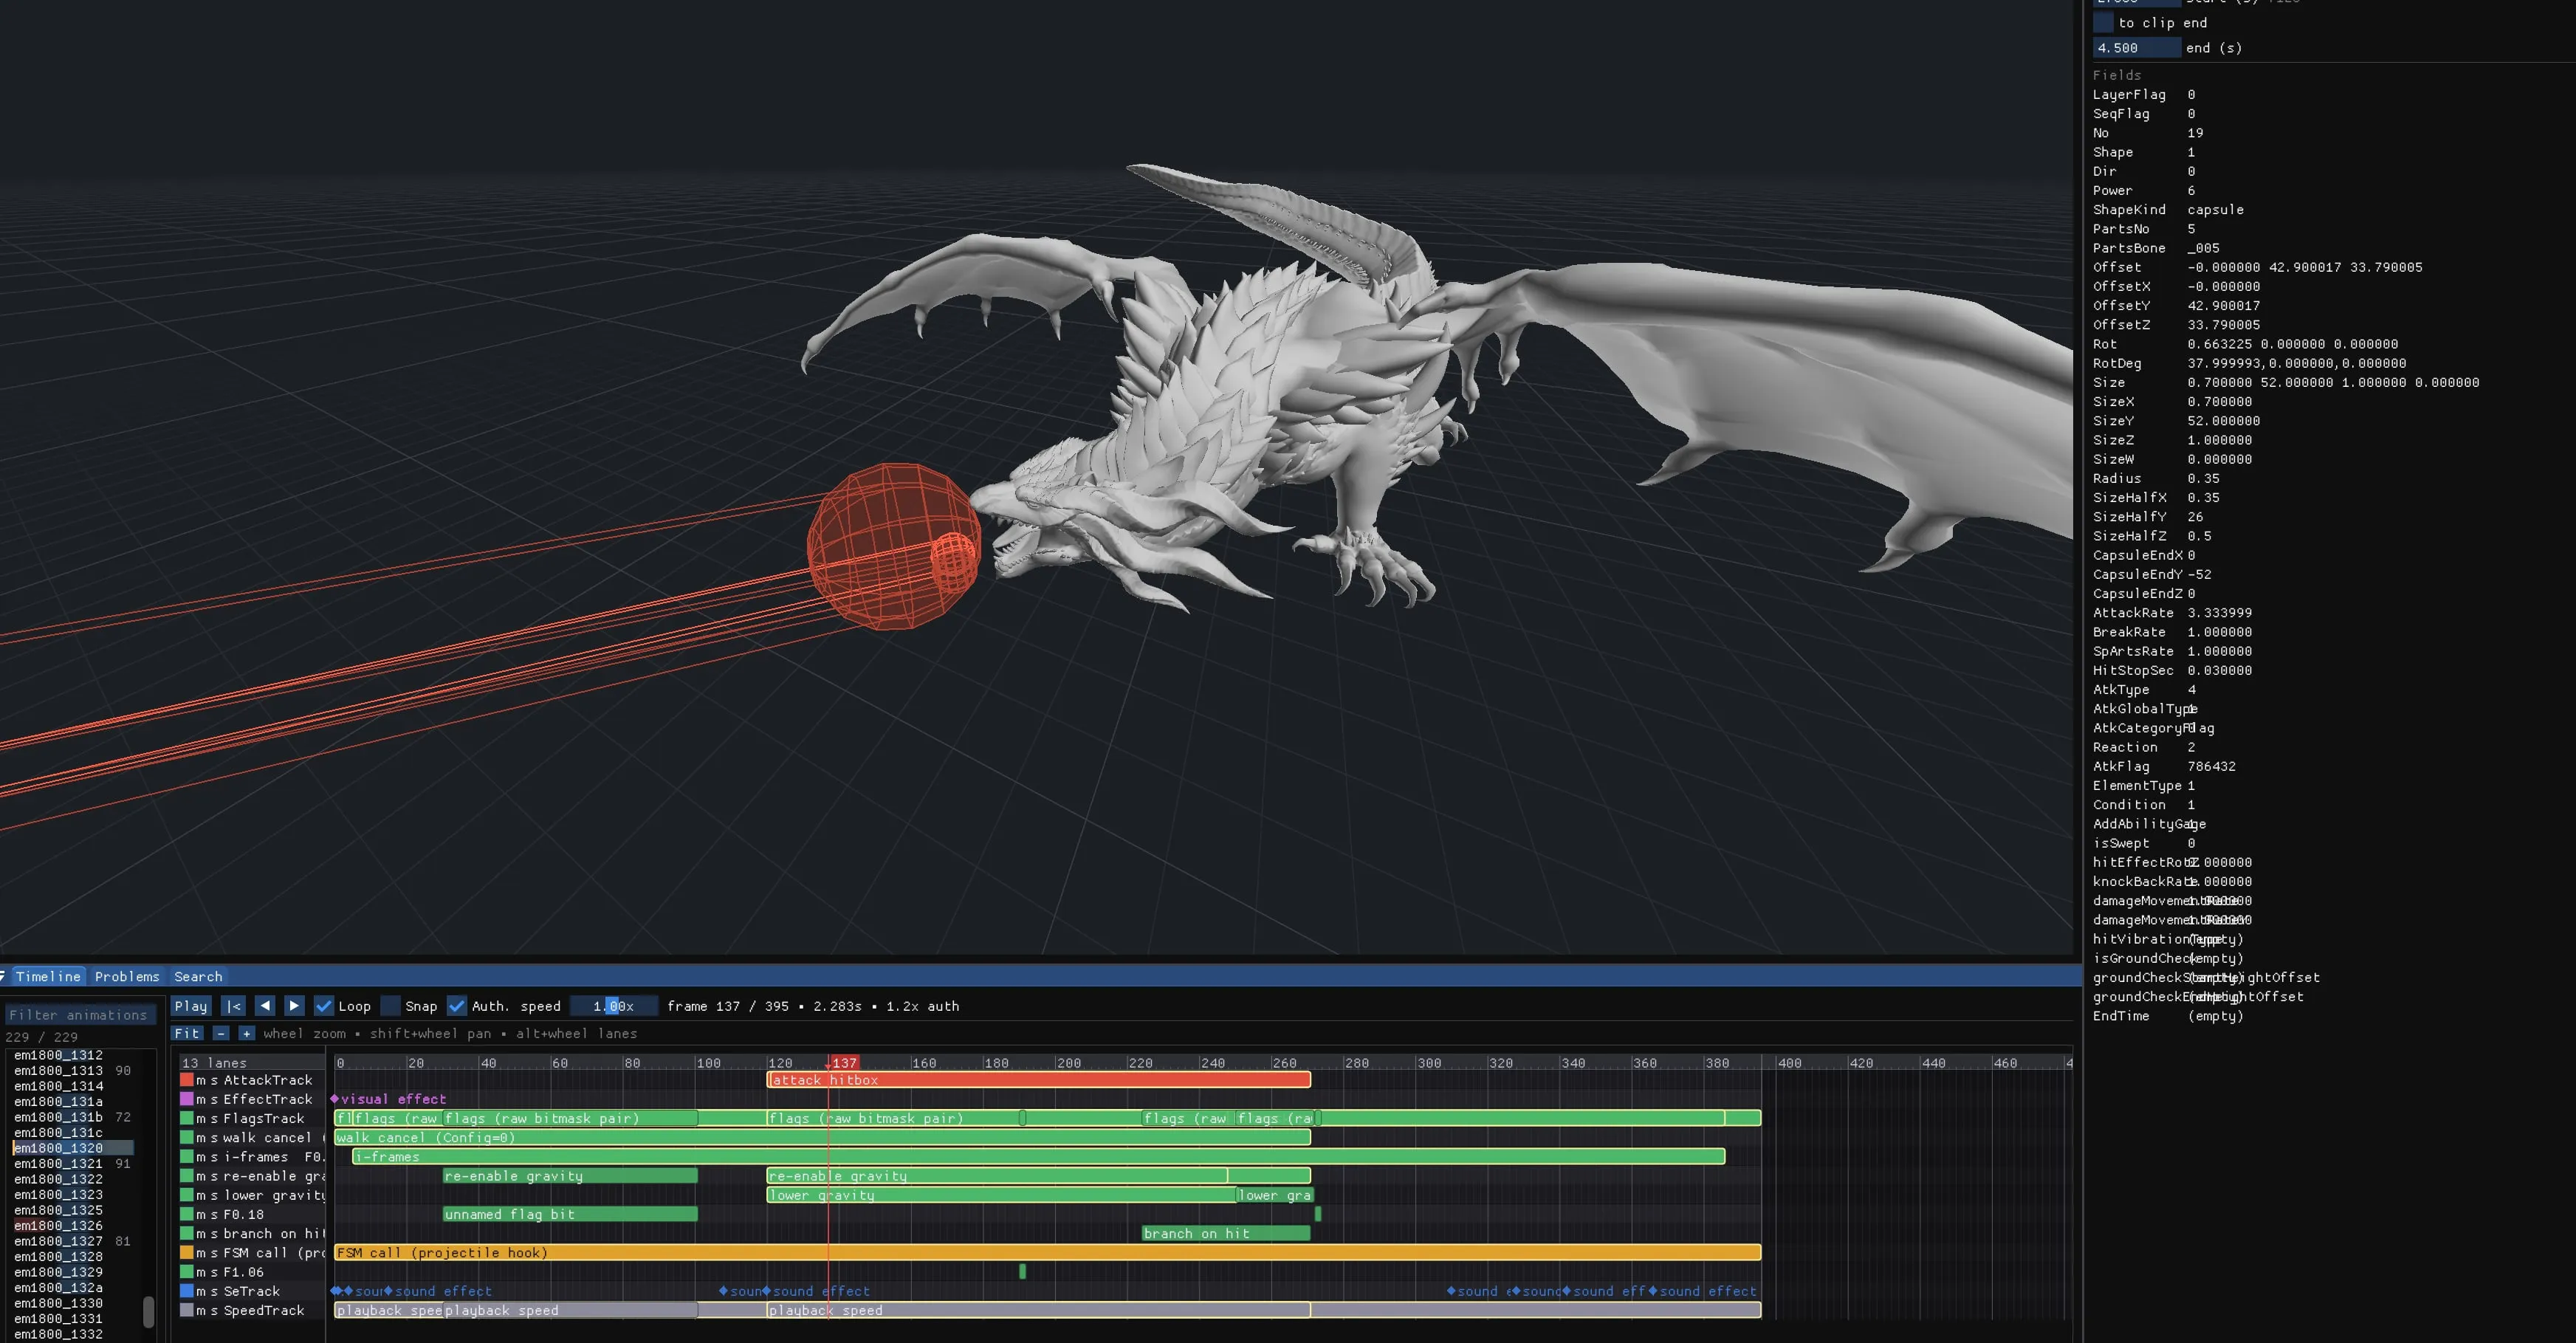Select animation em1800_1326
Viewport: 2576px width, 1343px height.
tap(58, 1226)
